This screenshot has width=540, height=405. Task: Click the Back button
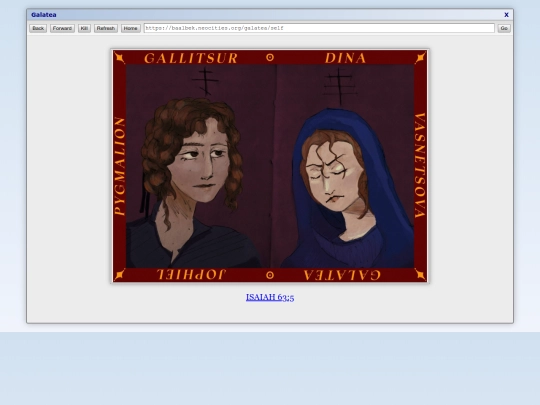pos(38,28)
